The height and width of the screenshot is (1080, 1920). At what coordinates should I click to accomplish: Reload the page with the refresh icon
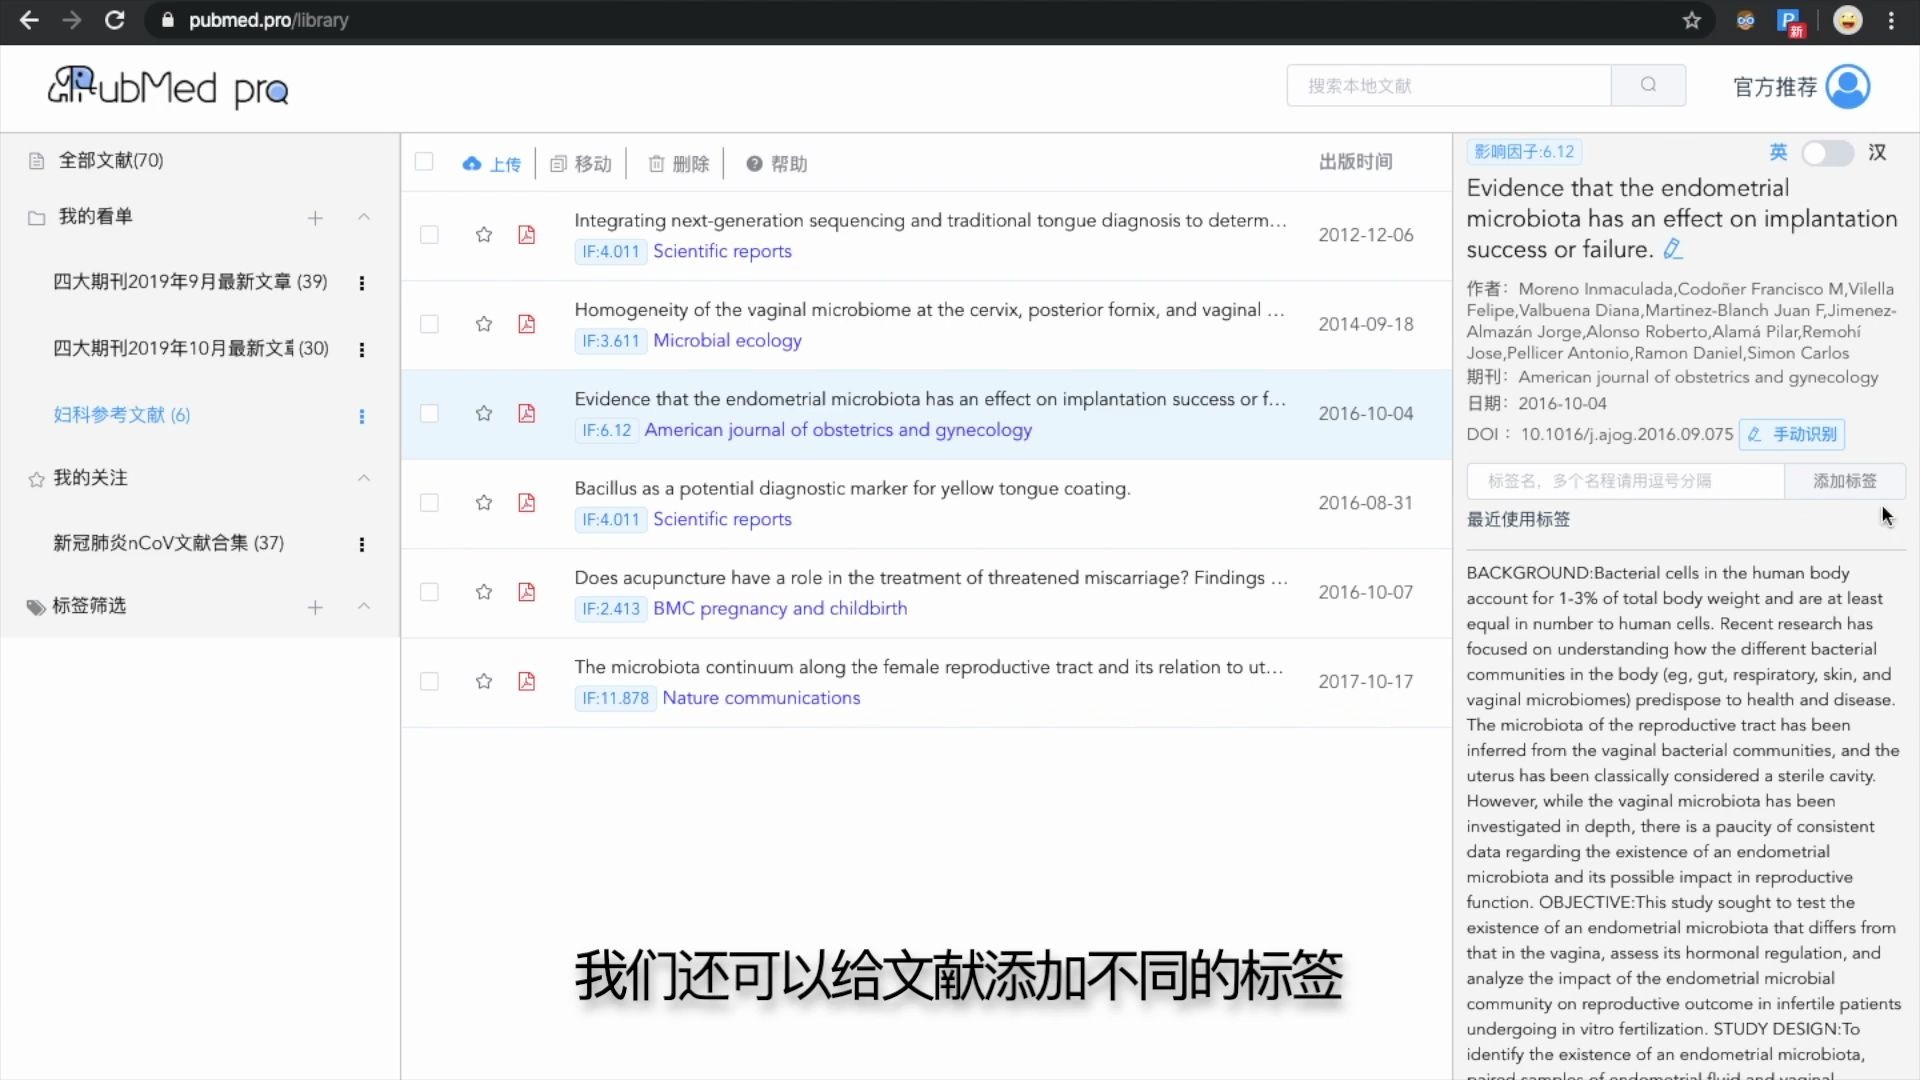pos(114,20)
